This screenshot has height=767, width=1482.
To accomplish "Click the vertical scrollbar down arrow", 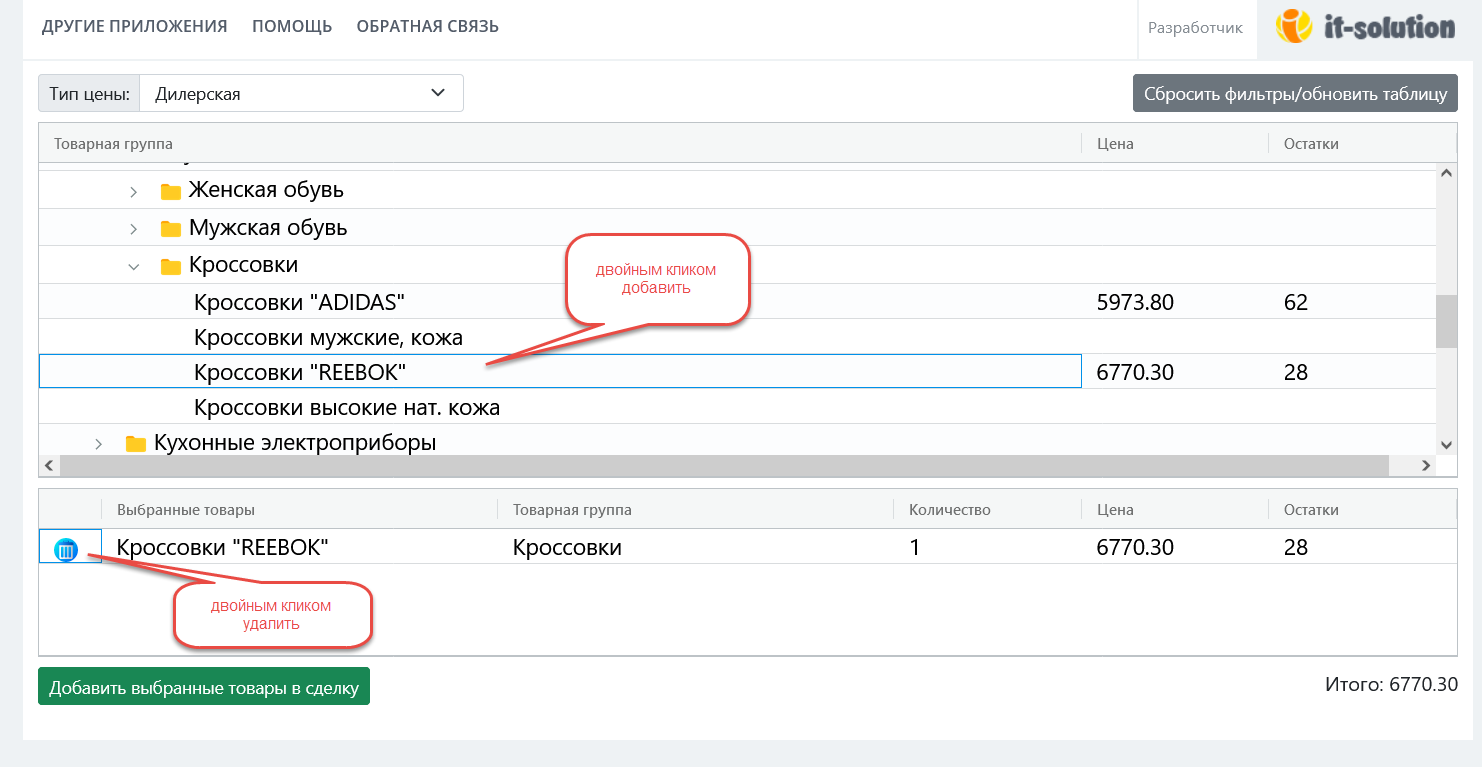I will (x=1446, y=444).
